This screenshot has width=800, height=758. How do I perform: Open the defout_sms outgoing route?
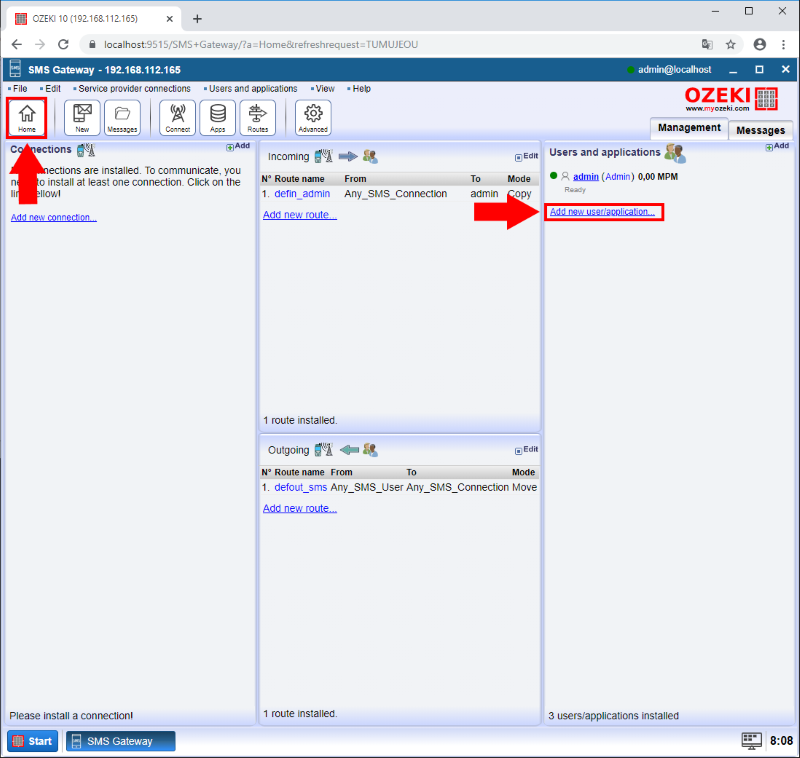[301, 487]
